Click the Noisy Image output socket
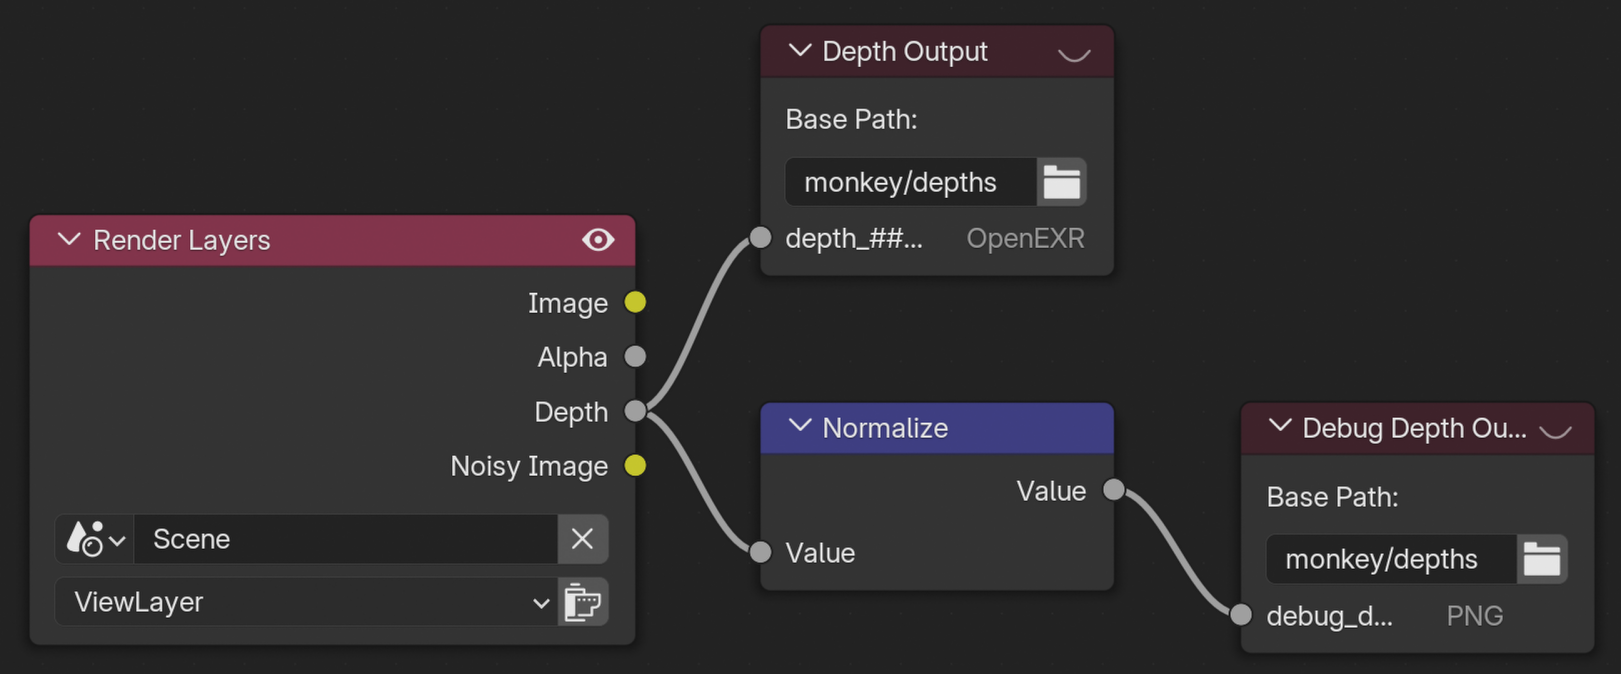This screenshot has width=1621, height=674. tap(635, 465)
